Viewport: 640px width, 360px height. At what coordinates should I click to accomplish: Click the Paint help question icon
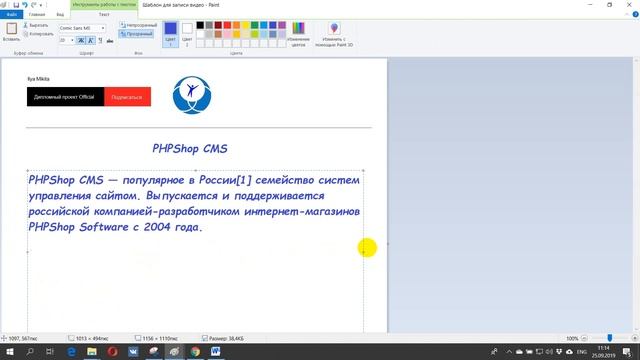[x=635, y=14]
